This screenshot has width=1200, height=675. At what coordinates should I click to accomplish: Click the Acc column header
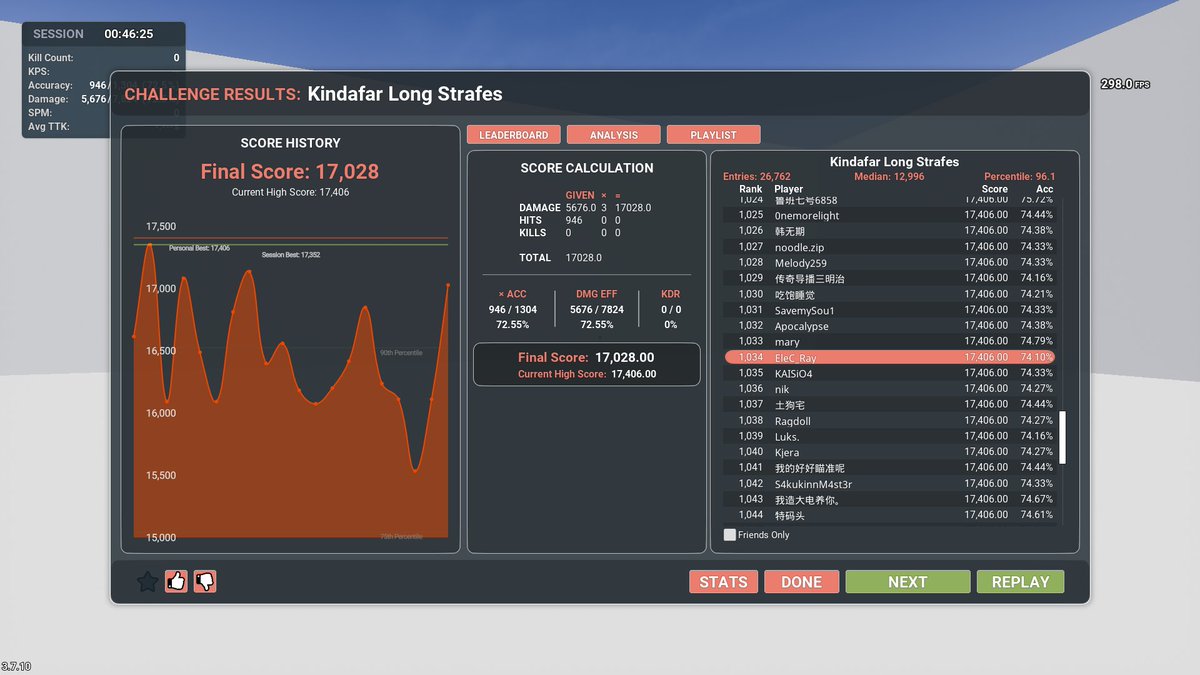point(1044,189)
